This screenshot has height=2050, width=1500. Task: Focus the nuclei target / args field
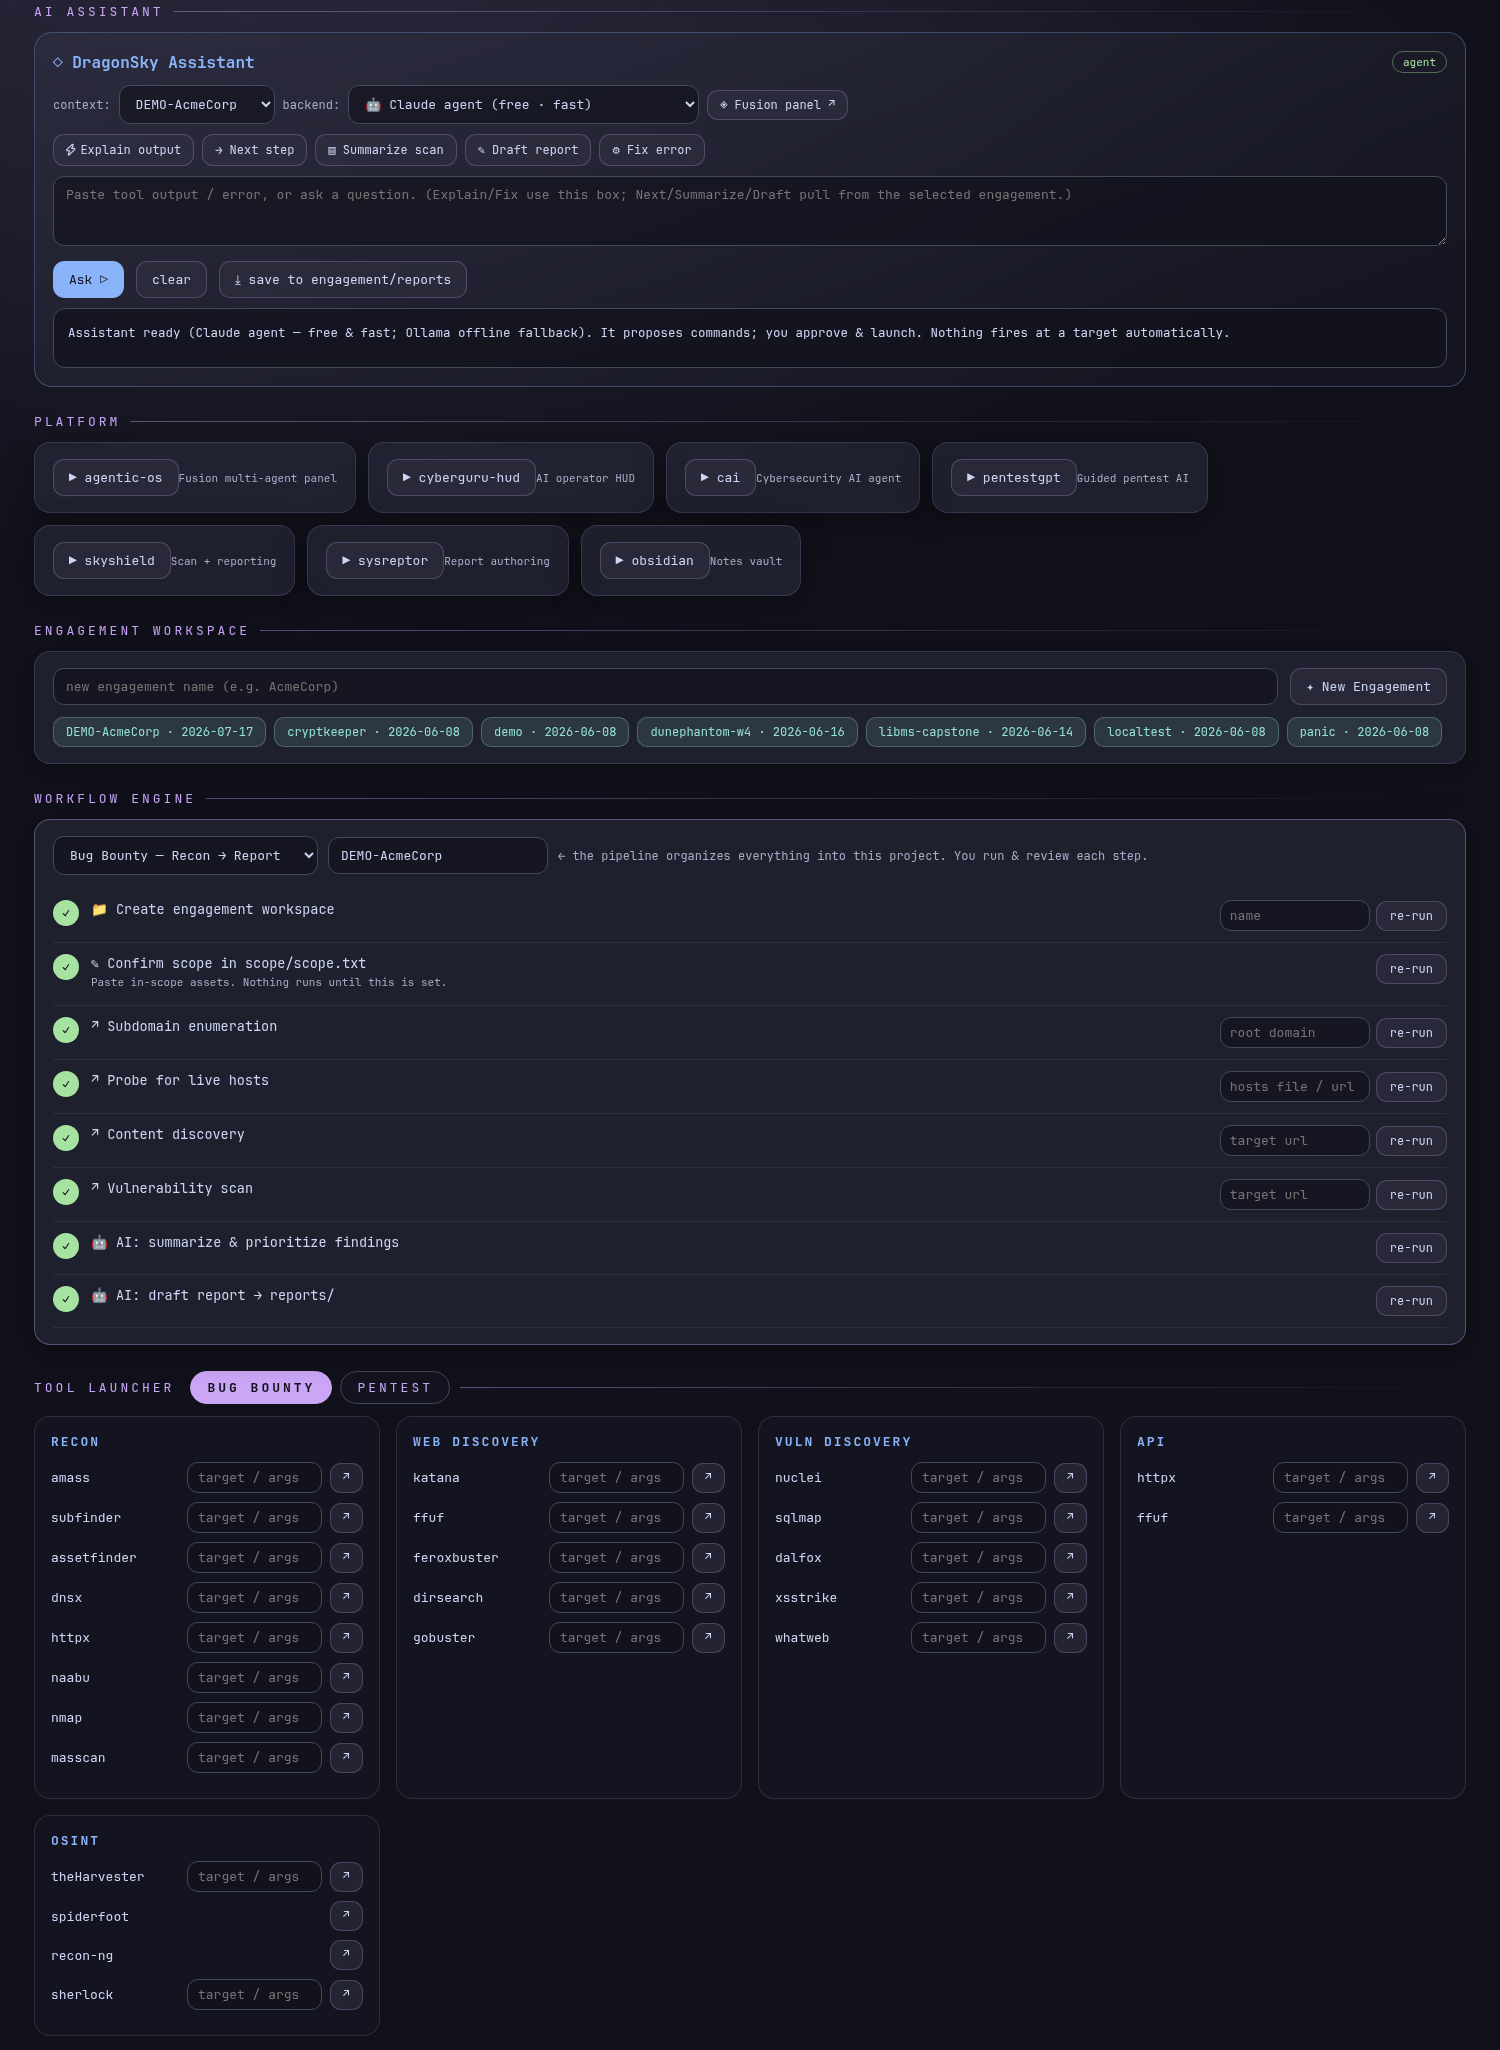pos(978,1477)
